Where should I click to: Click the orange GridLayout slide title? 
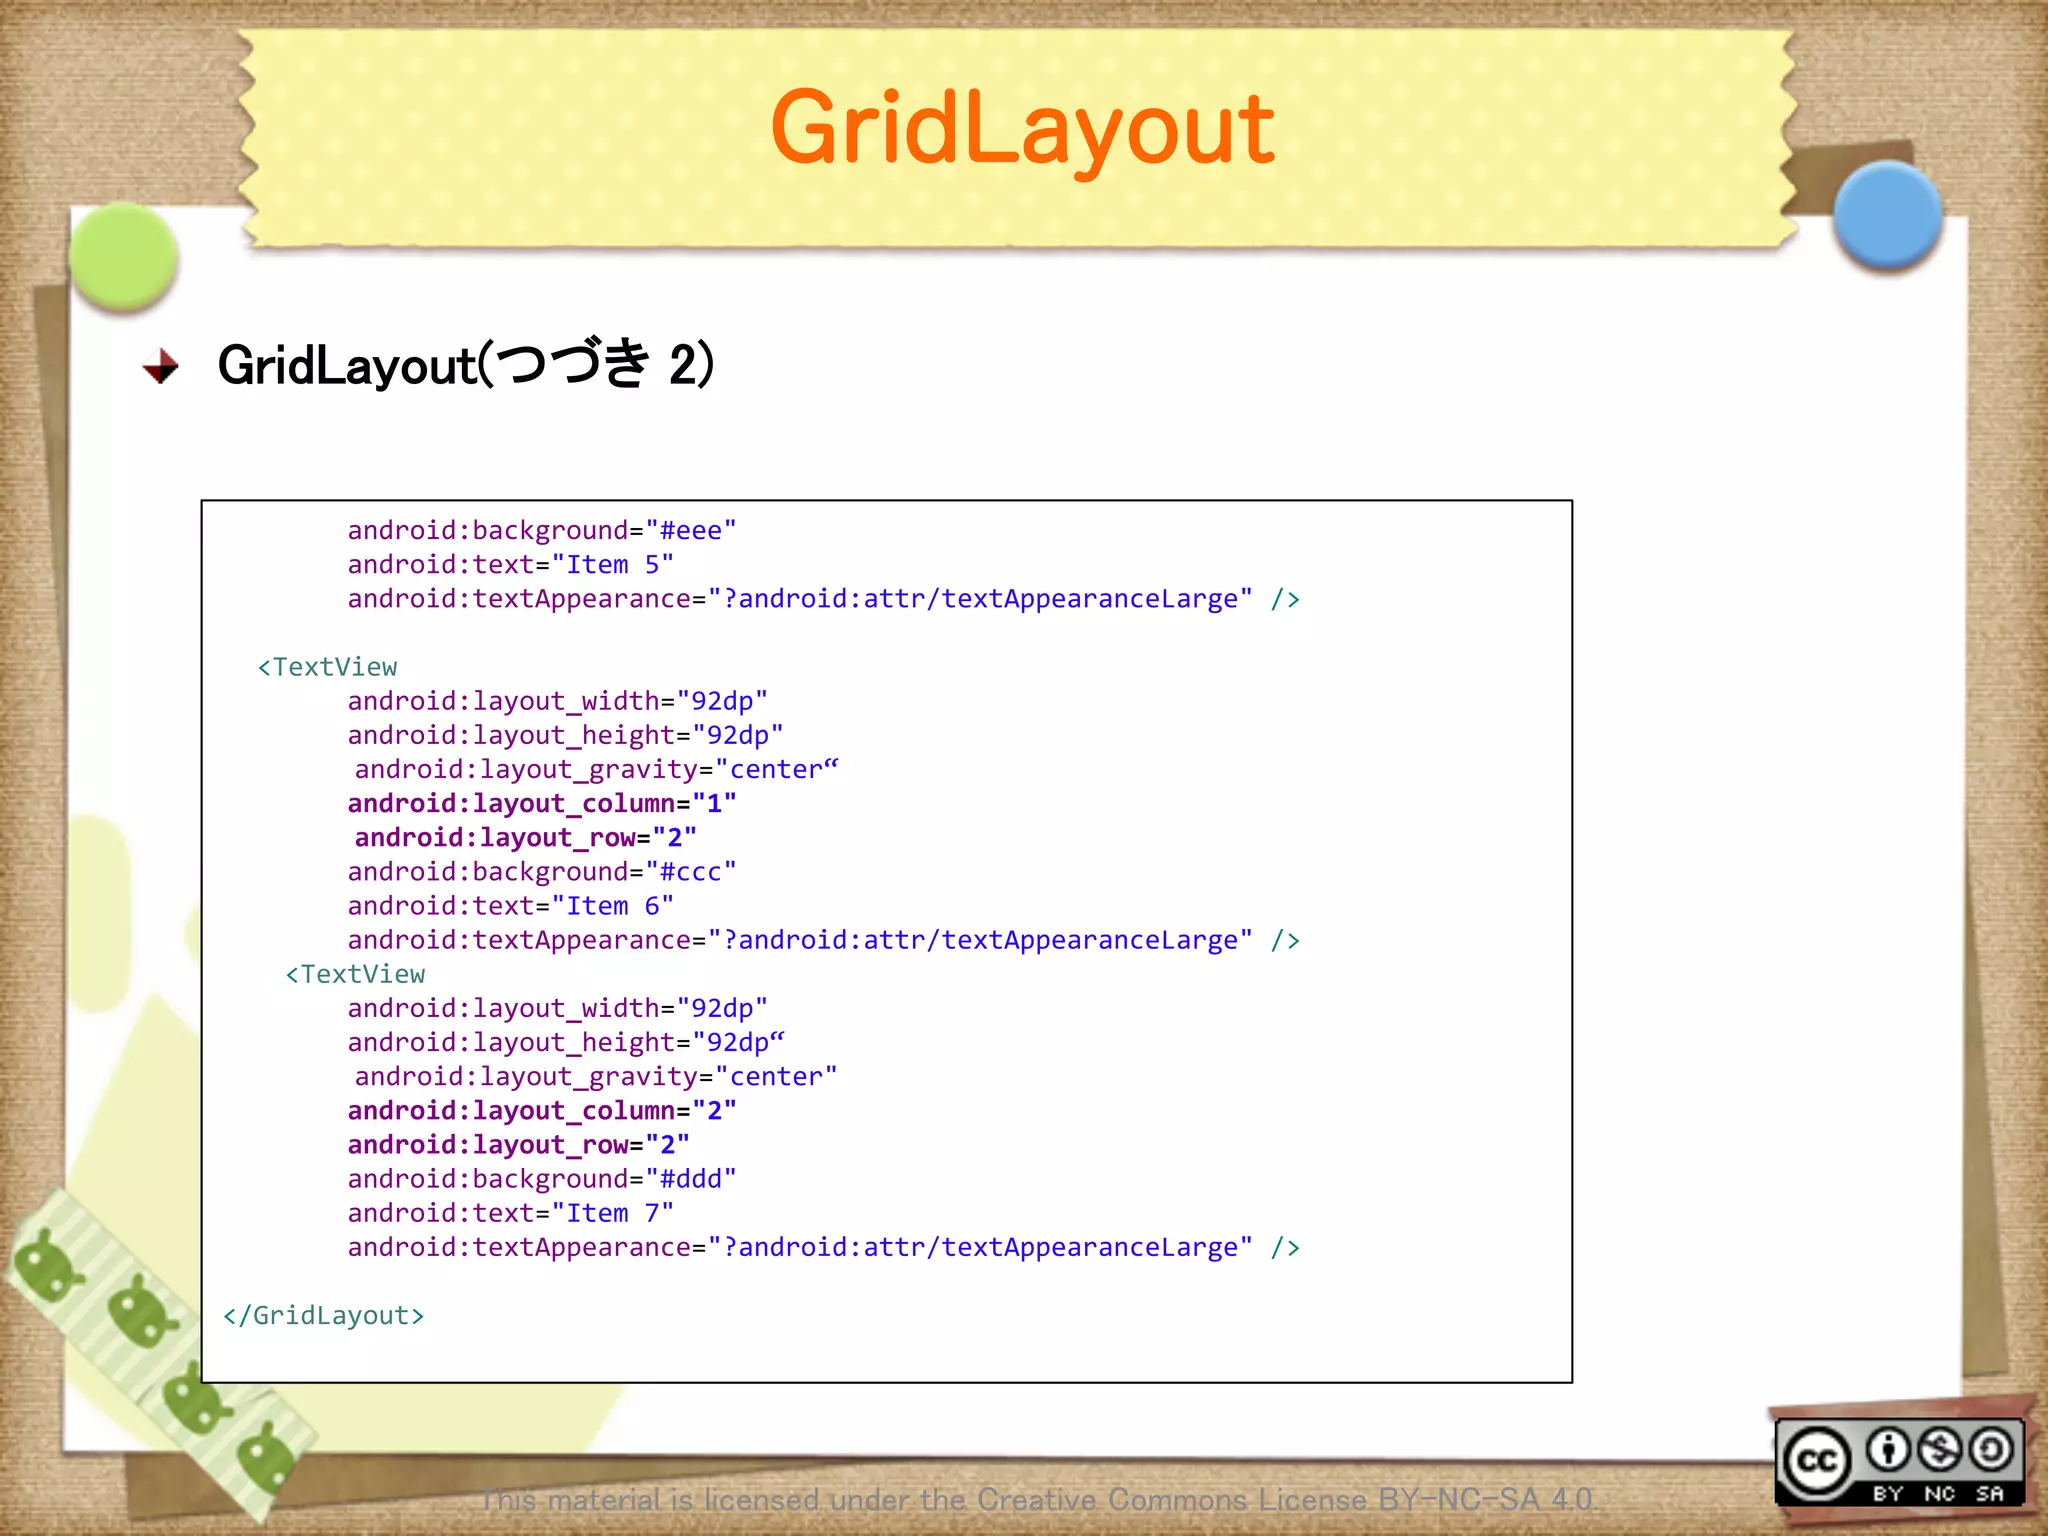tap(1022, 128)
